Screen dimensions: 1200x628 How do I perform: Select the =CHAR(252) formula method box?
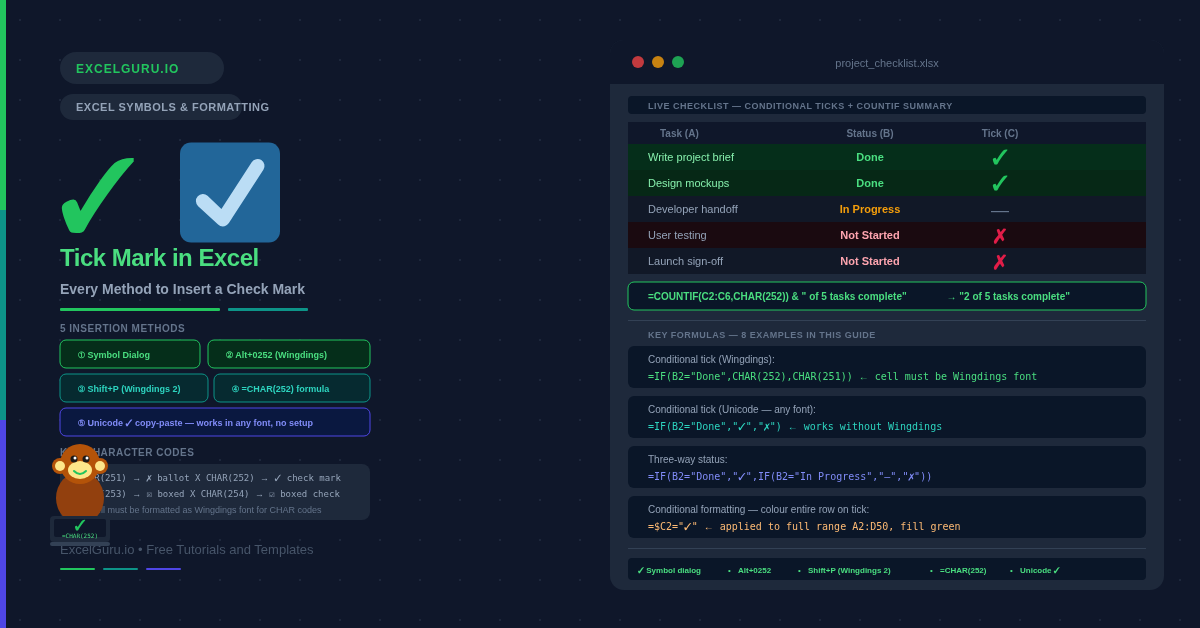pyautogui.click(x=292, y=388)
